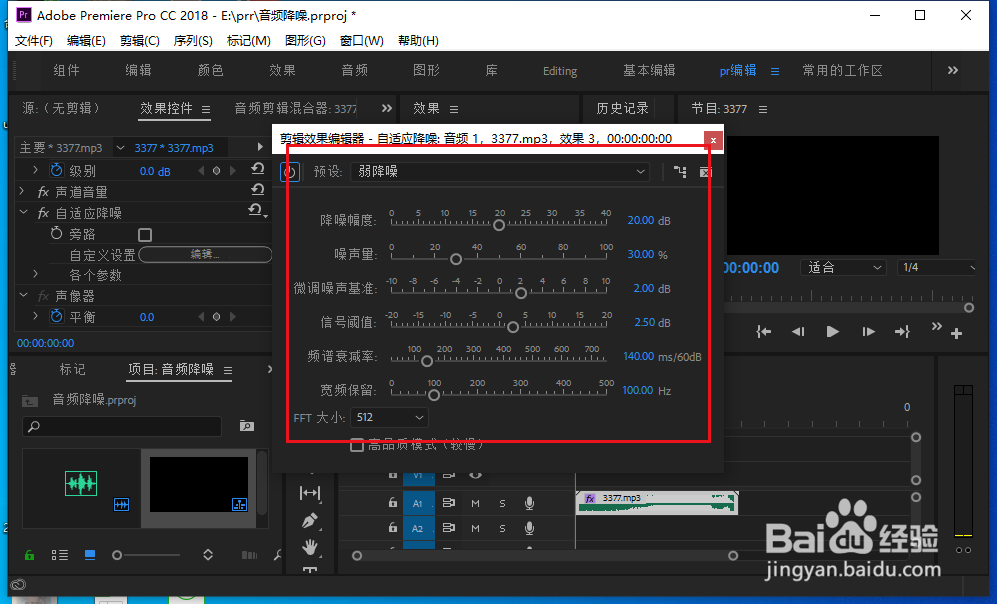
Task: Mute audio track A2
Action: pyautogui.click(x=475, y=528)
